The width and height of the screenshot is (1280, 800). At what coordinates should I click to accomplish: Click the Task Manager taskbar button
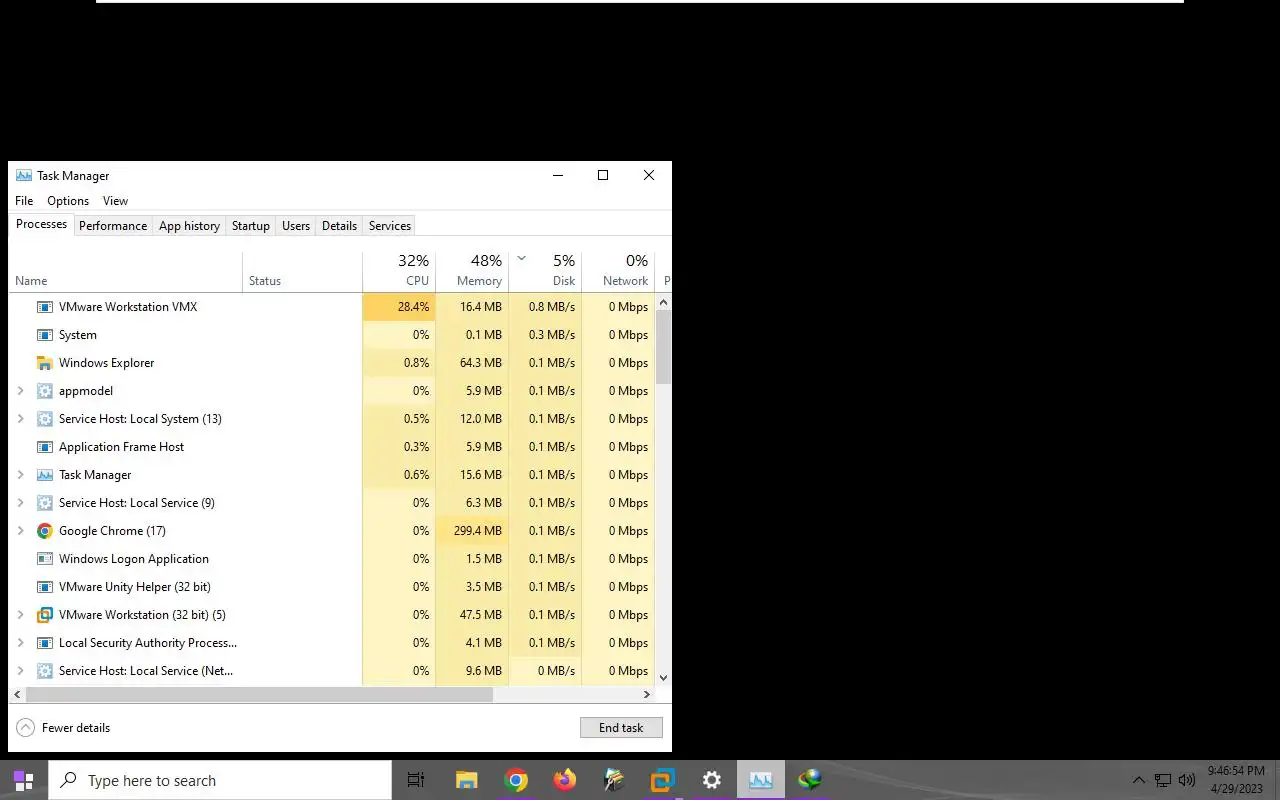coord(761,780)
